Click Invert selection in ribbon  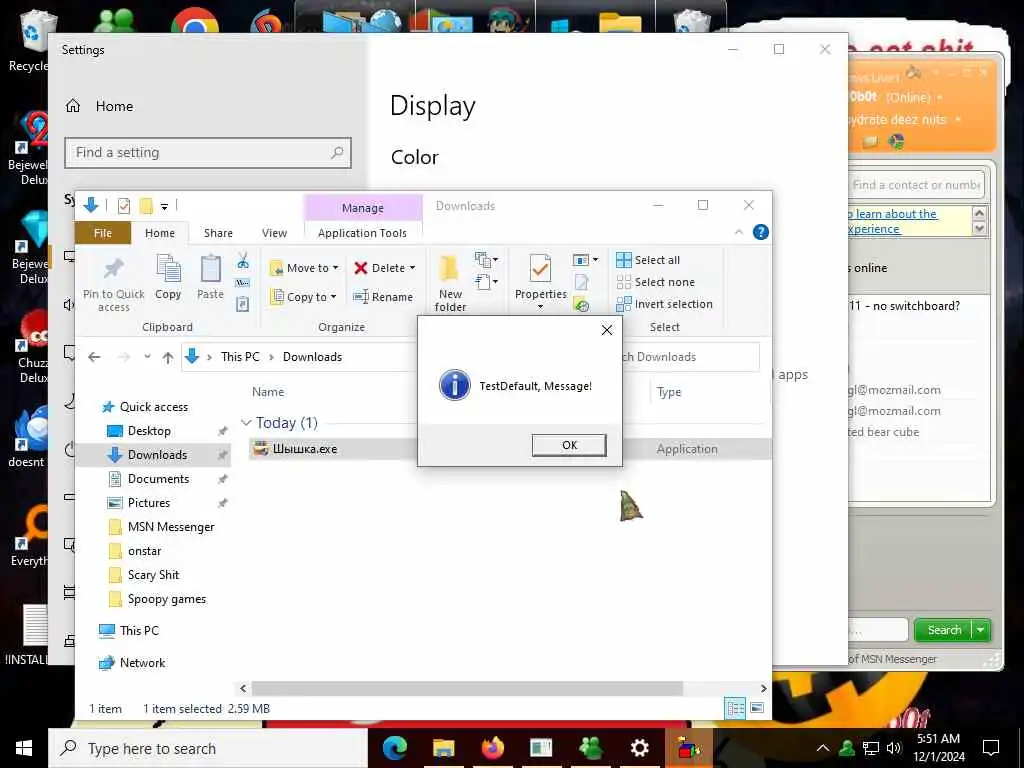click(664, 304)
